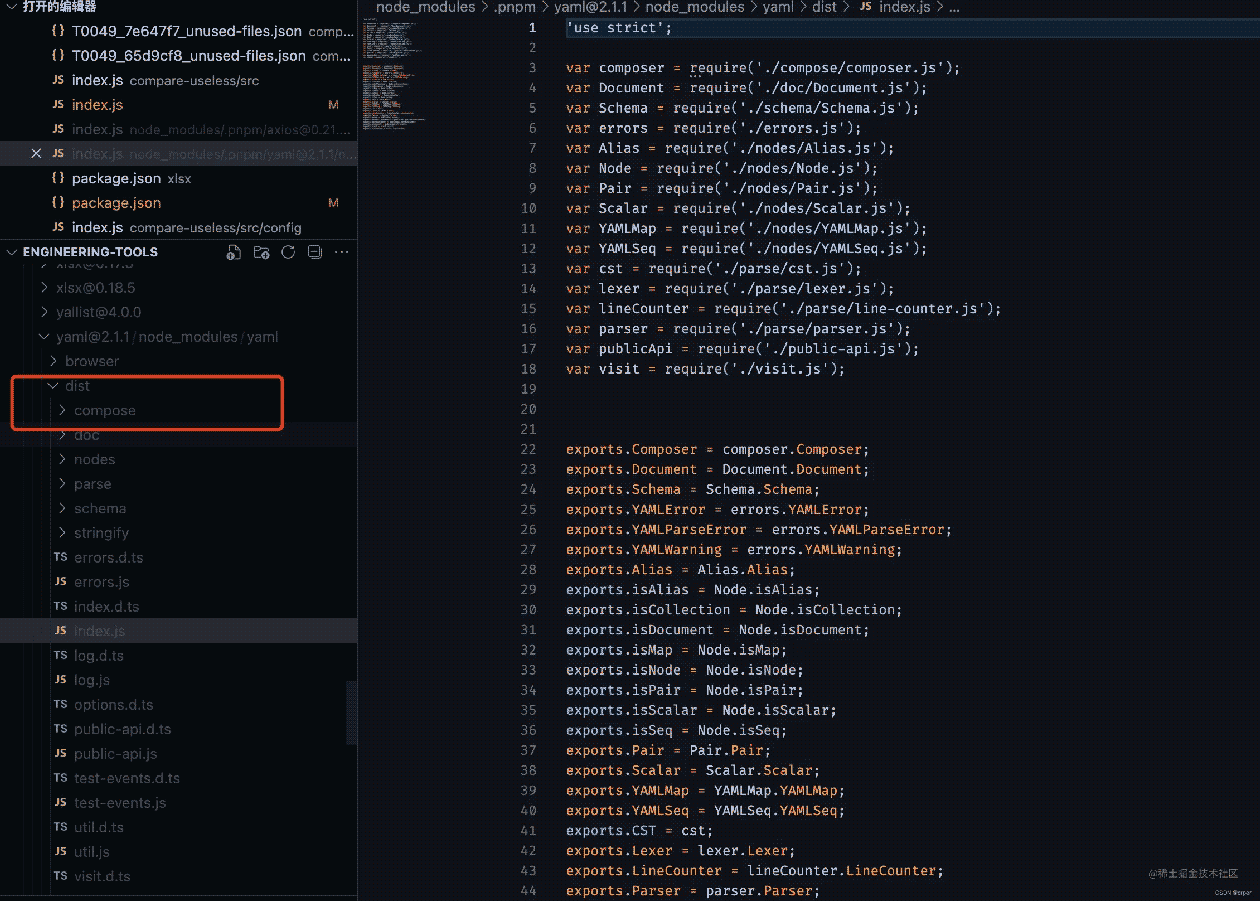Click exports.YAMLParseError on line 26
Screen dimensions: 1260x901
click(656, 529)
